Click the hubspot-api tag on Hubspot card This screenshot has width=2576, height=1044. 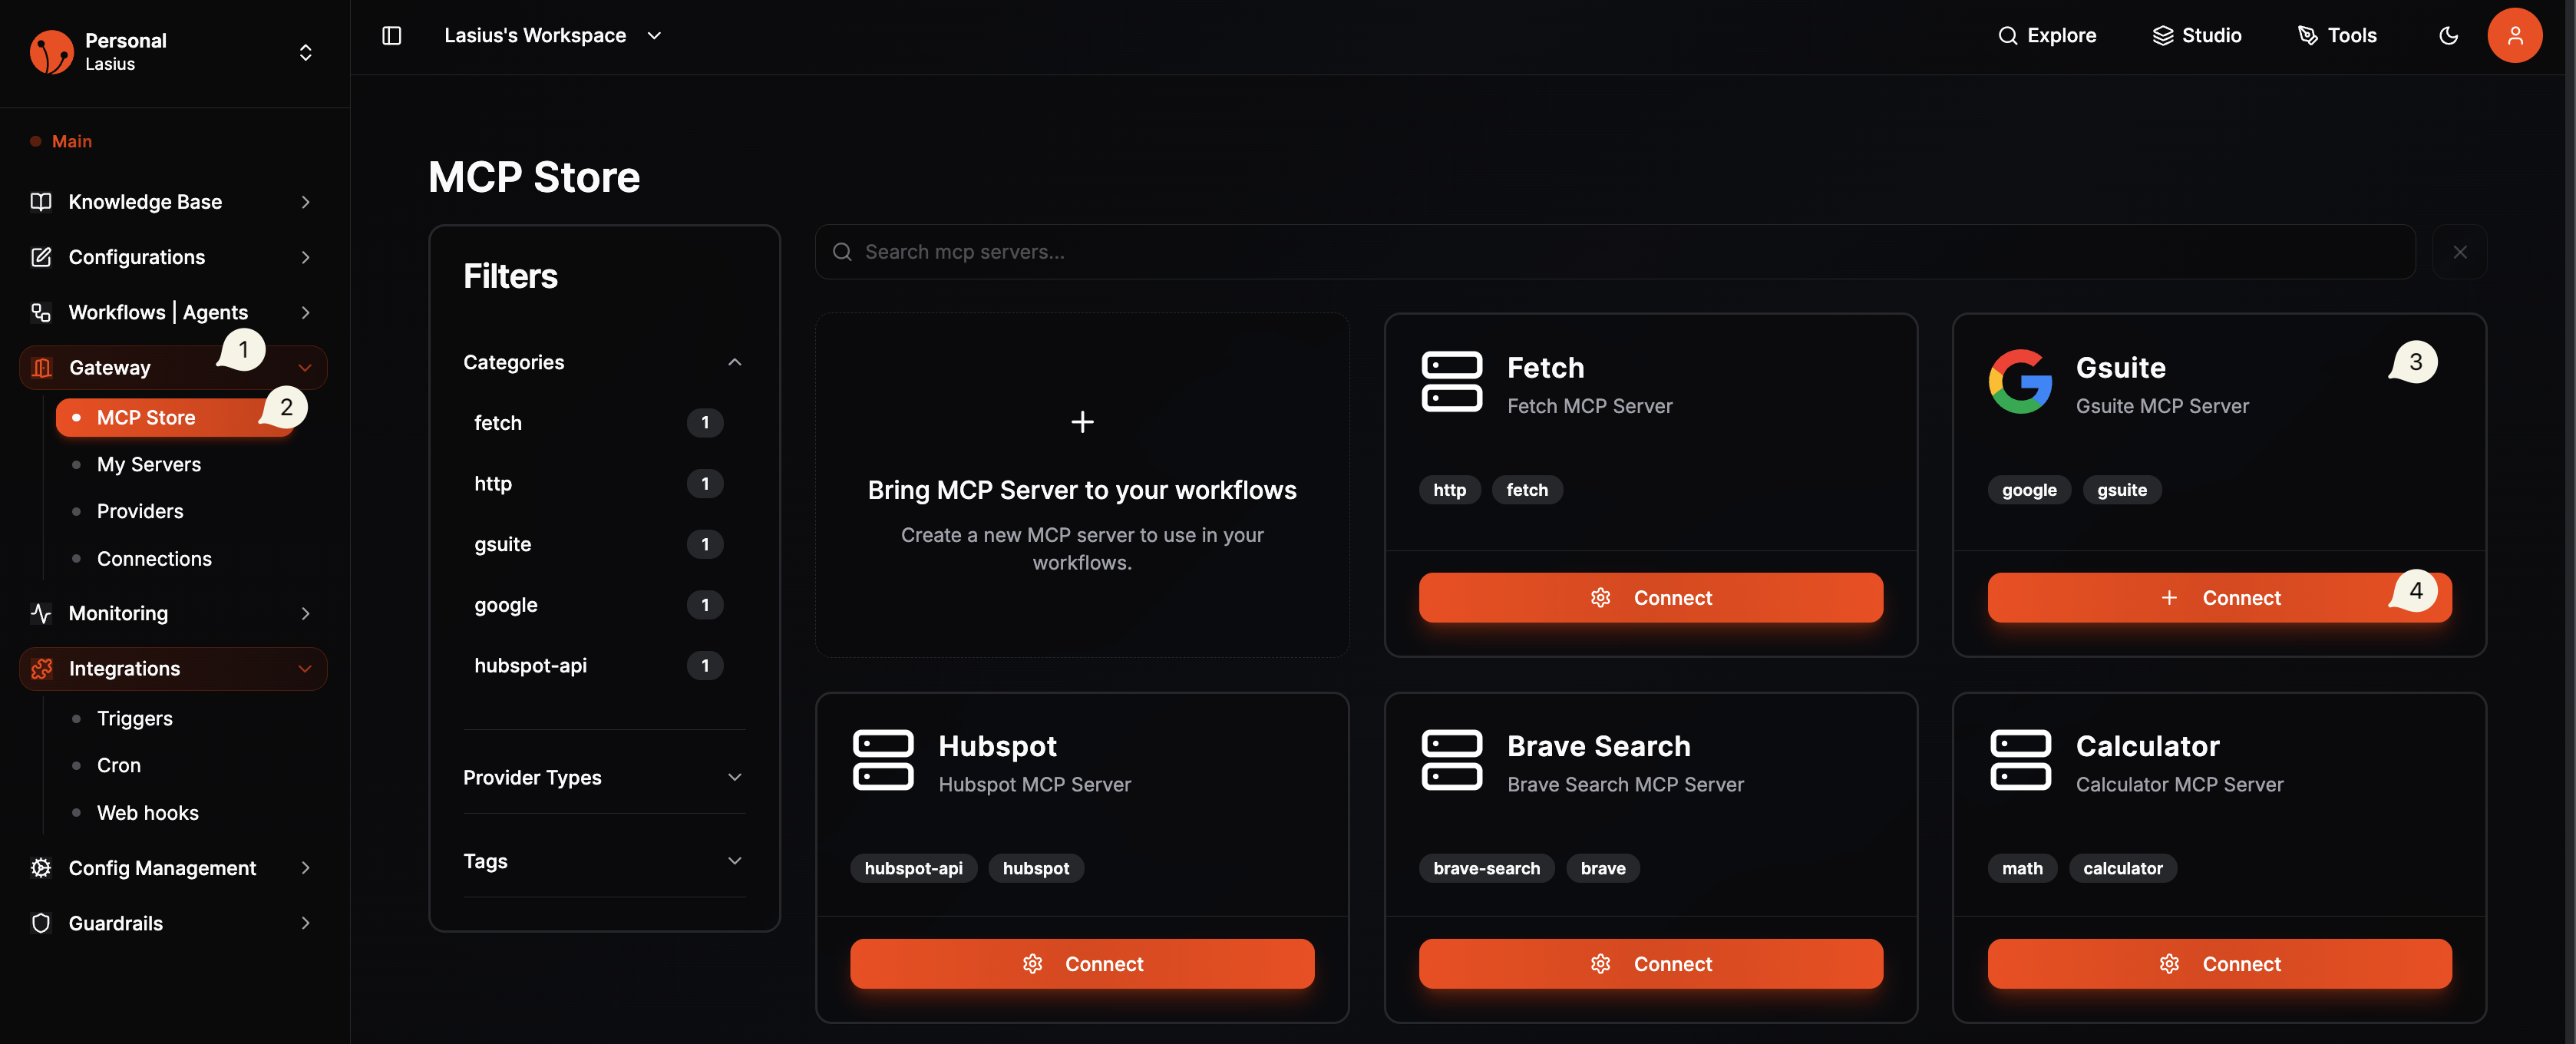pos(913,868)
